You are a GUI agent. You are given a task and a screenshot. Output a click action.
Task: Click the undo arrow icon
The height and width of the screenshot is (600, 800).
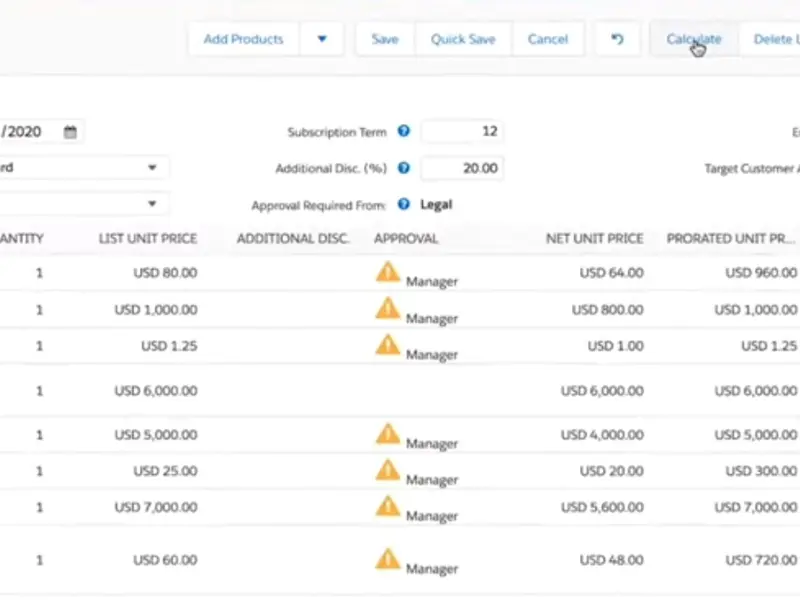(617, 39)
